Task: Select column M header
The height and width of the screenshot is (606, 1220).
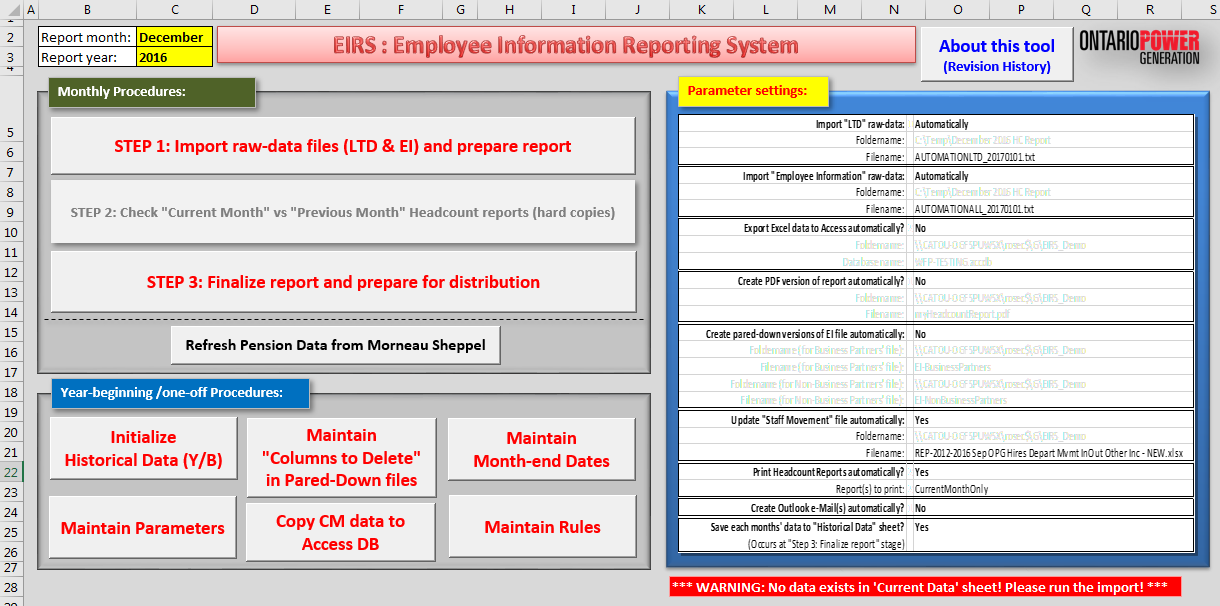Action: (x=830, y=9)
